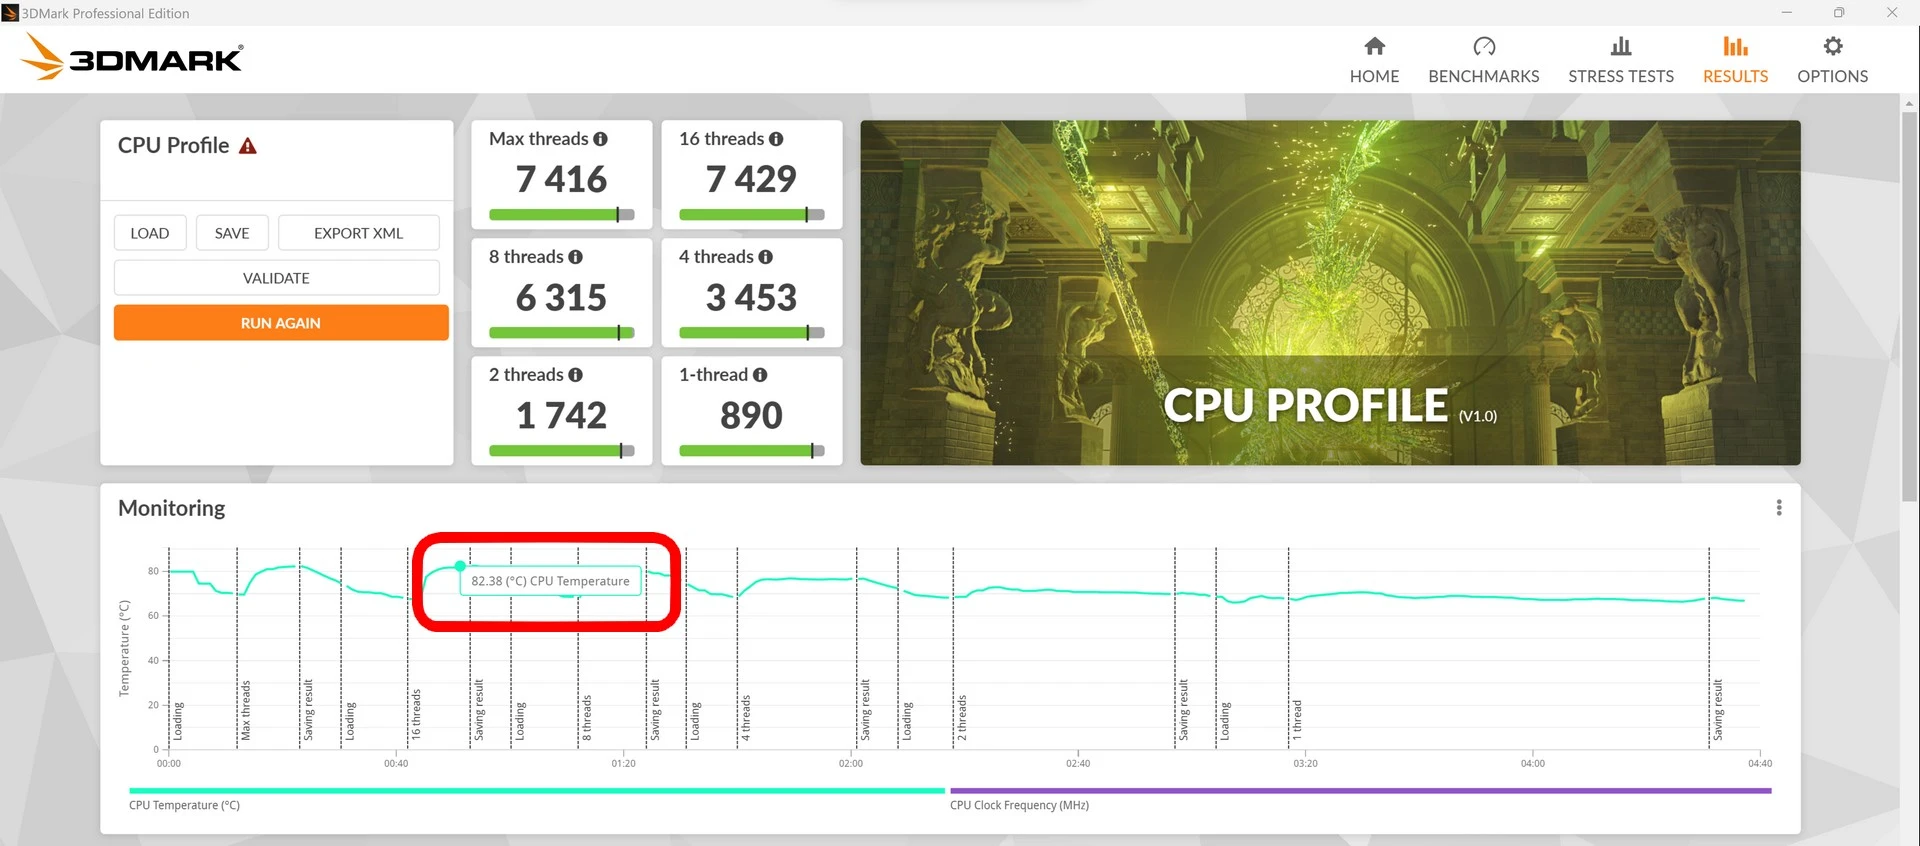Load a saved result with LOAD

tap(150, 233)
